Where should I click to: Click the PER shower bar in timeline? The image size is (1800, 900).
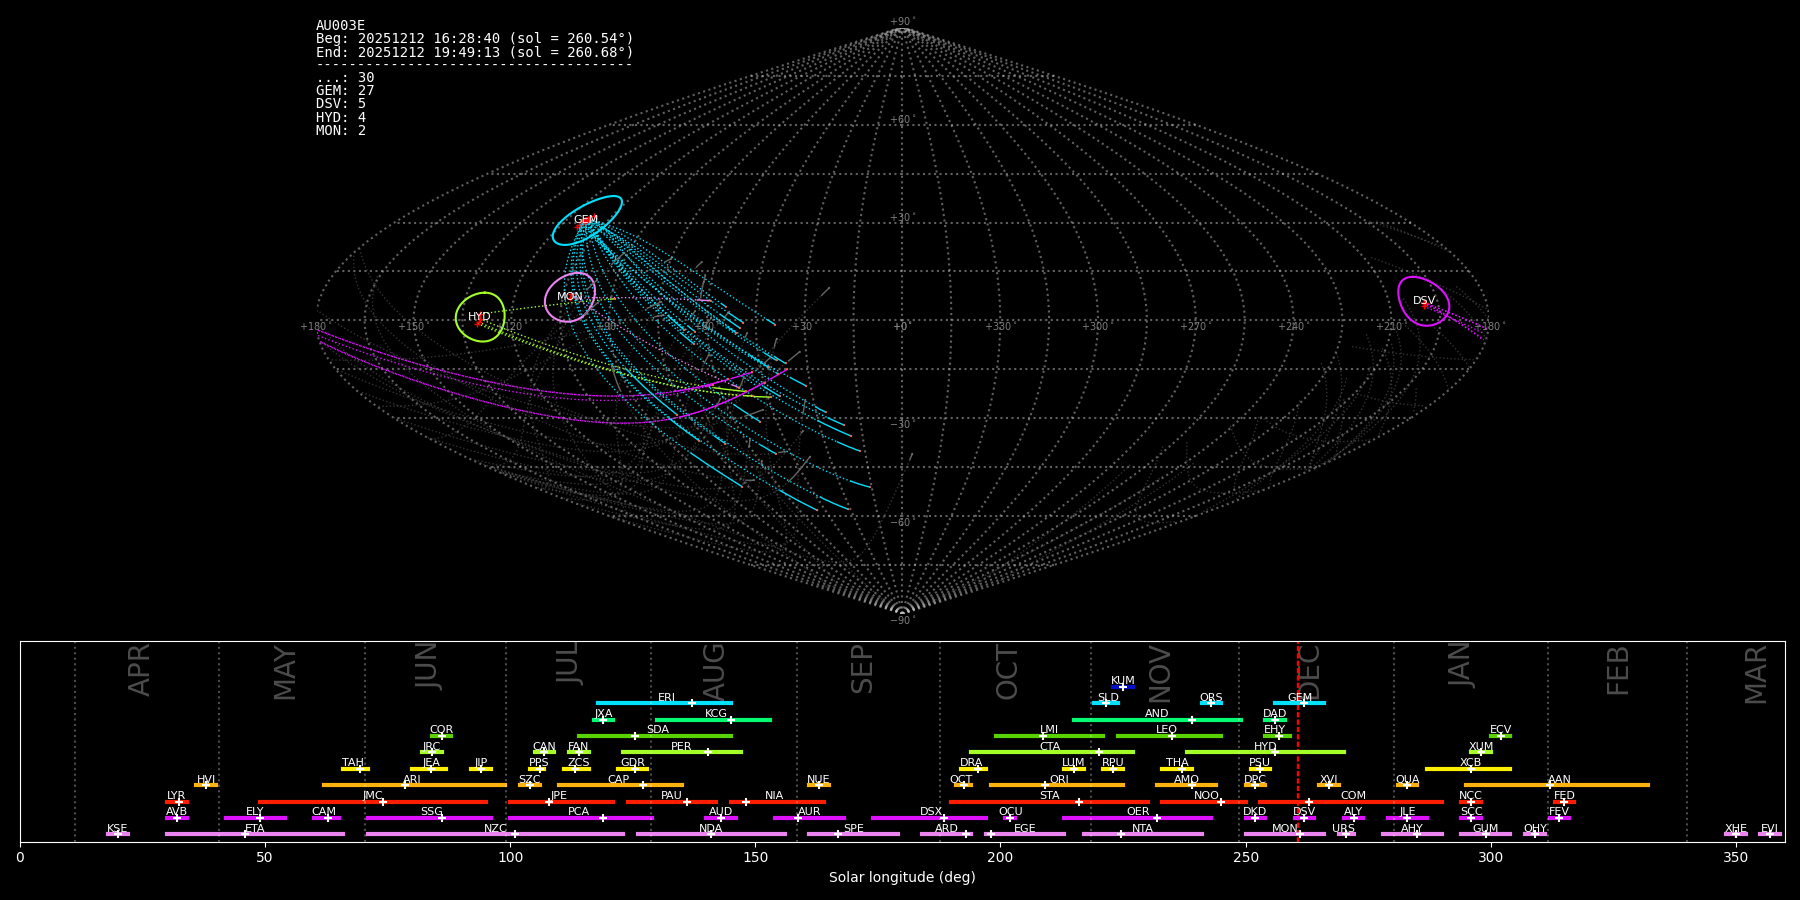tap(681, 752)
